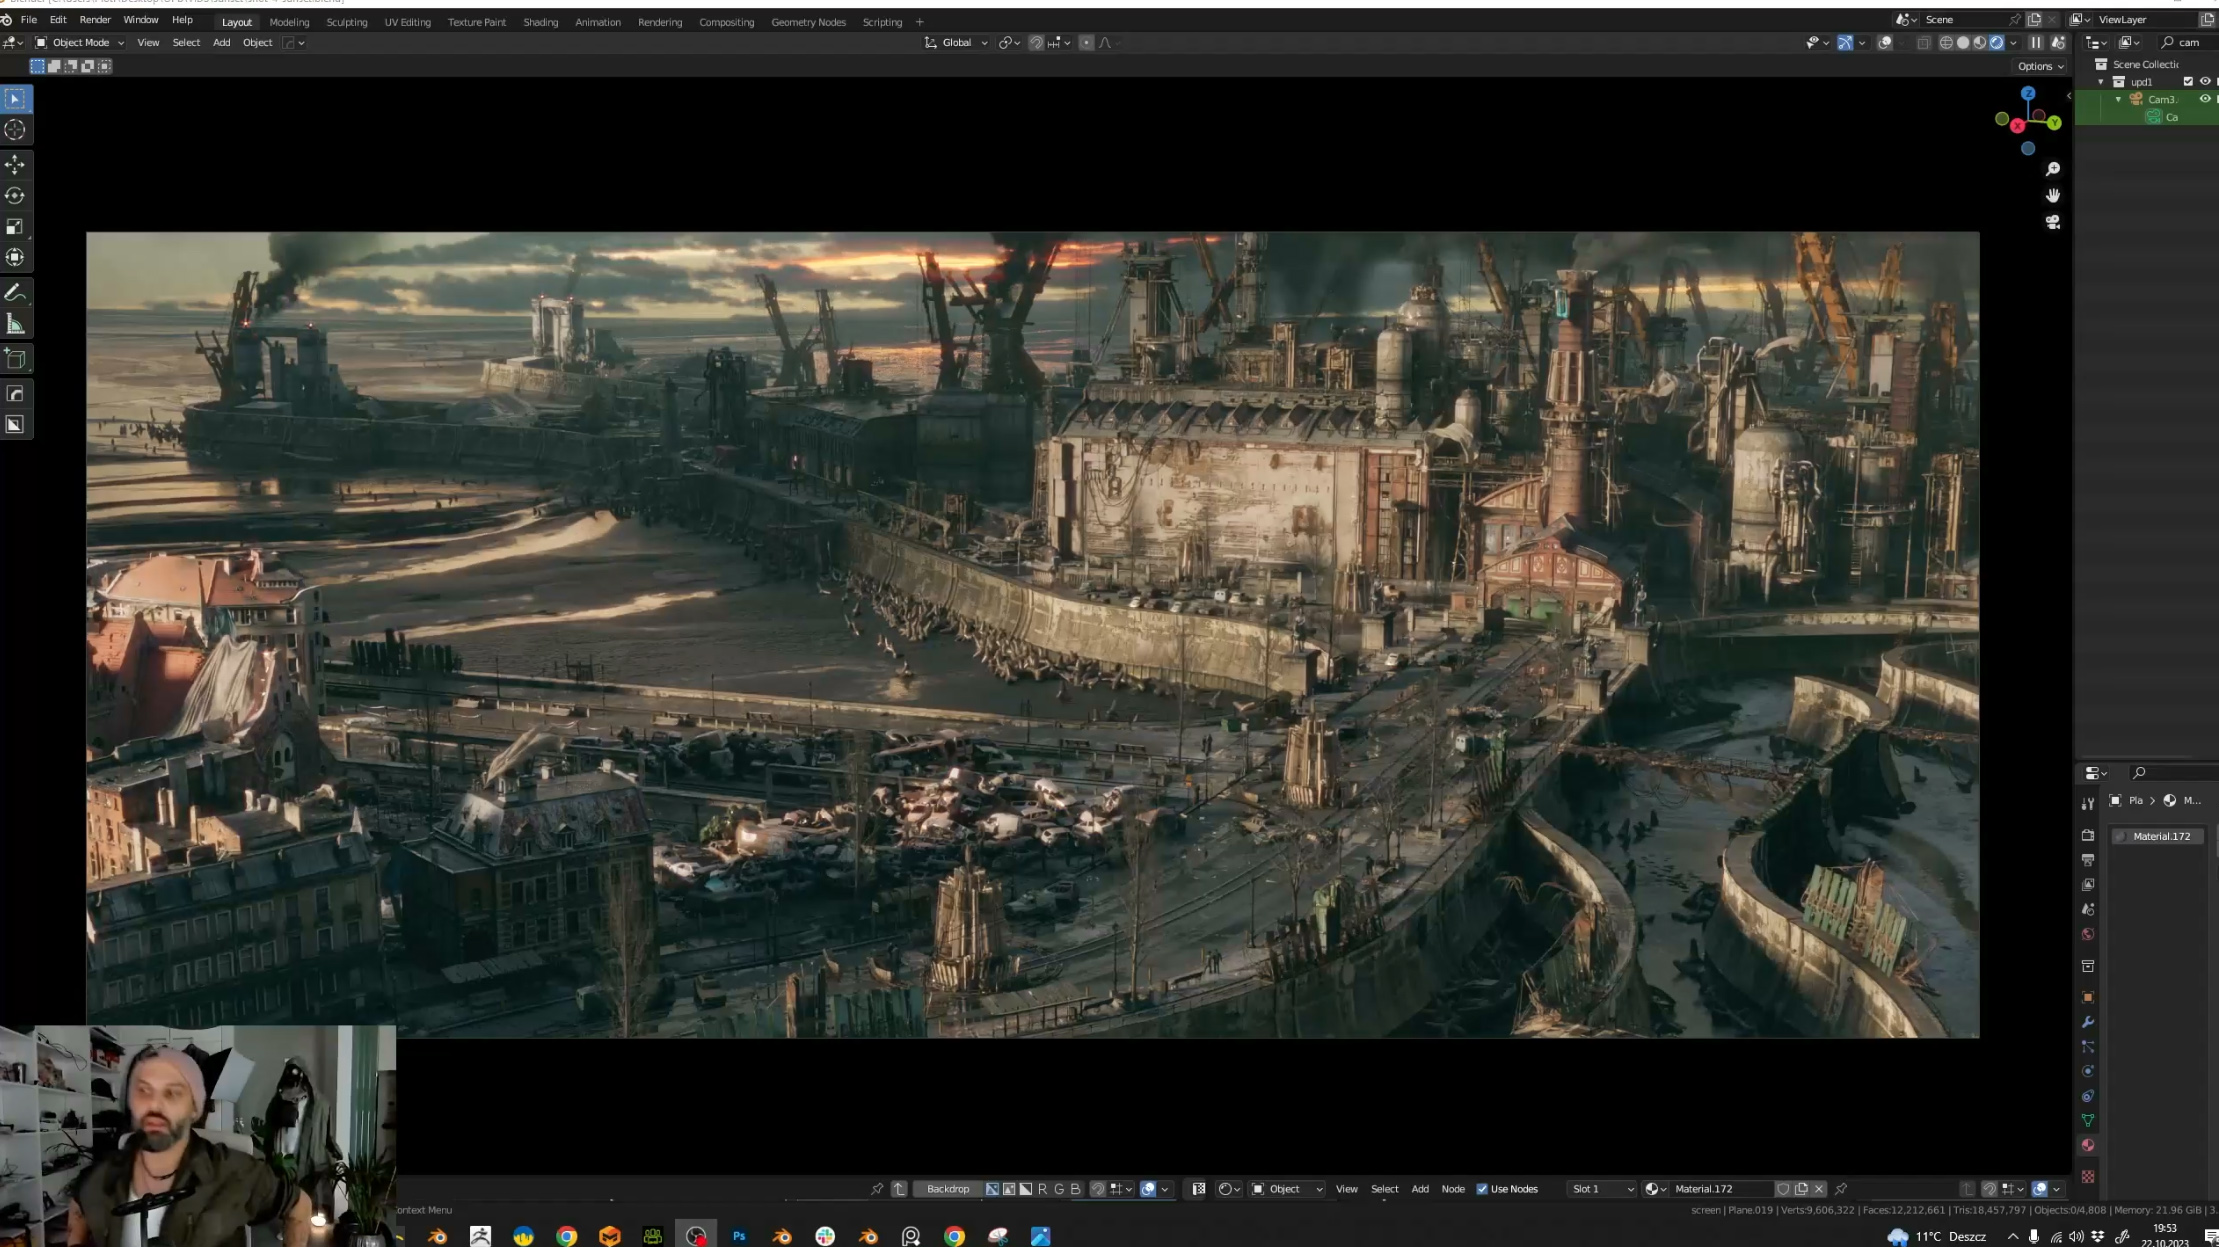The image size is (2219, 1247).
Task: Open the viewport Add menu
Action: click(x=221, y=43)
